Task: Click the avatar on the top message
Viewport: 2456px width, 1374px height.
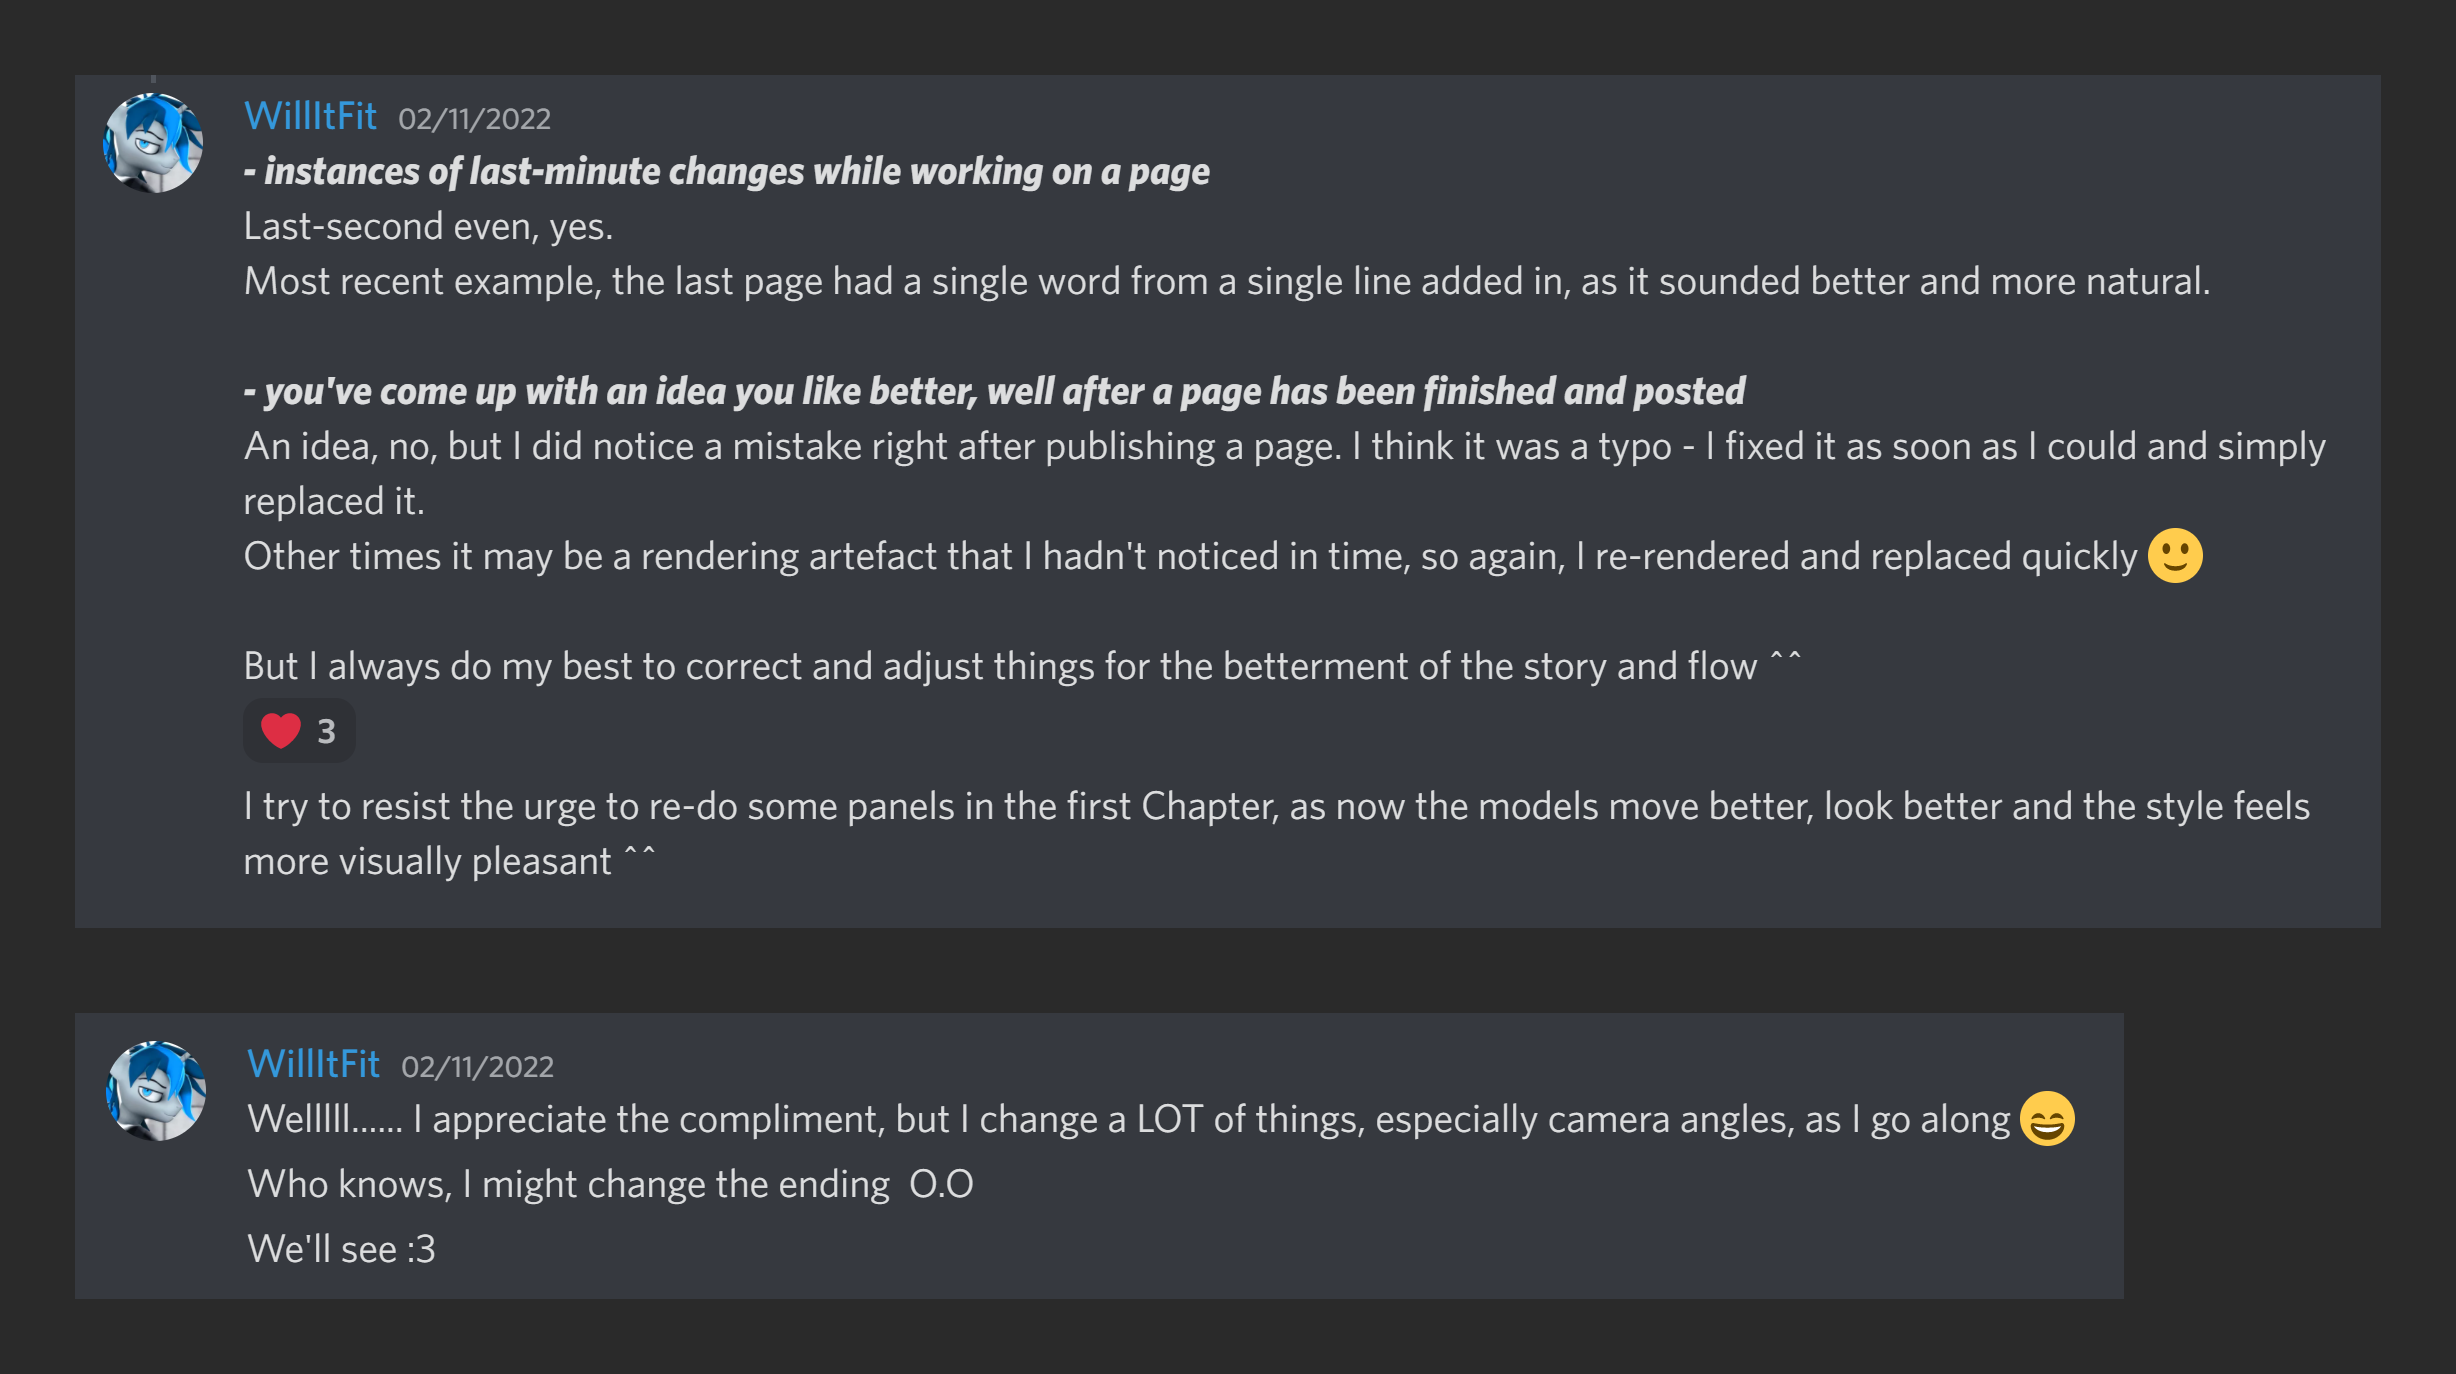Action: pyautogui.click(x=153, y=142)
